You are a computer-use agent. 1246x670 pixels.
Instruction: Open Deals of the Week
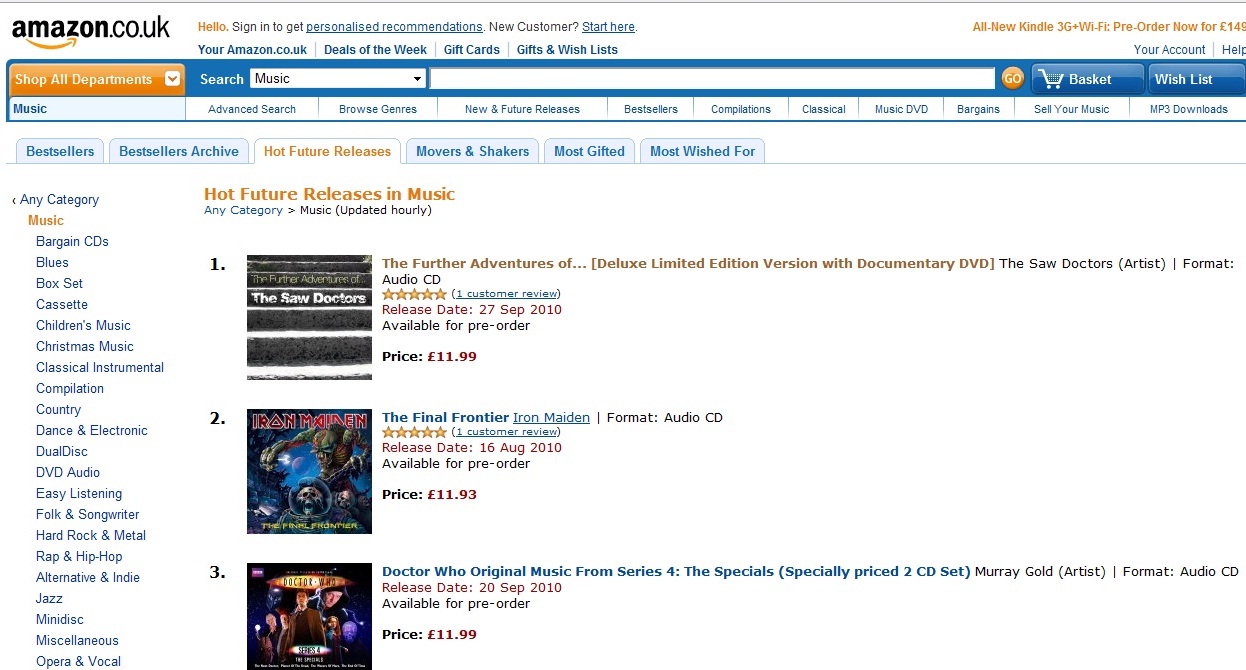(x=375, y=49)
